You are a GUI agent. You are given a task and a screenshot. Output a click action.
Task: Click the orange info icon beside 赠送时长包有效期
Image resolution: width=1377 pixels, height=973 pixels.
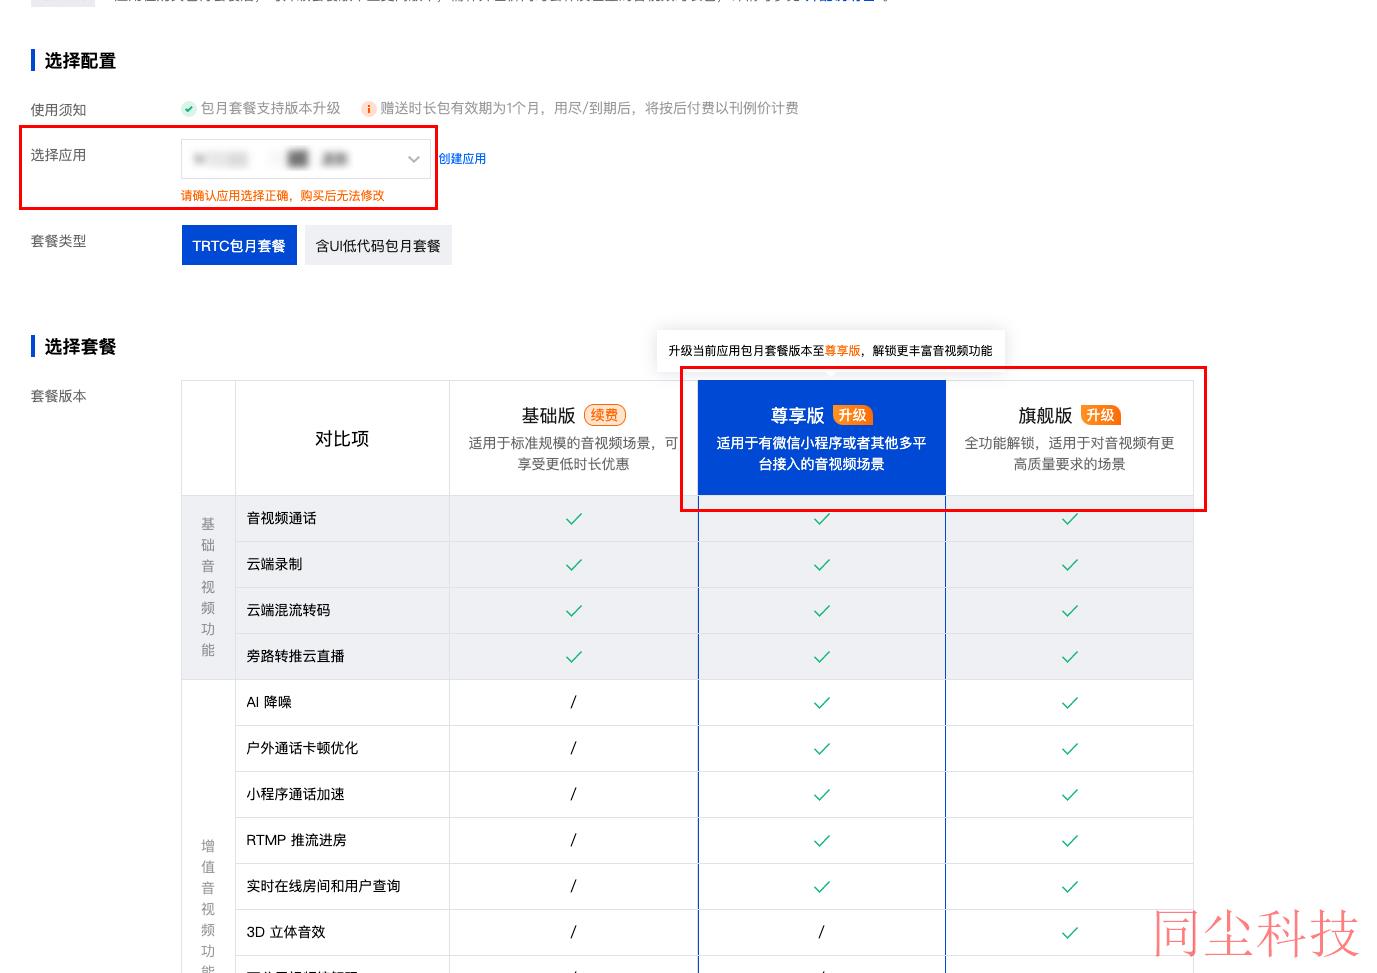coord(368,109)
